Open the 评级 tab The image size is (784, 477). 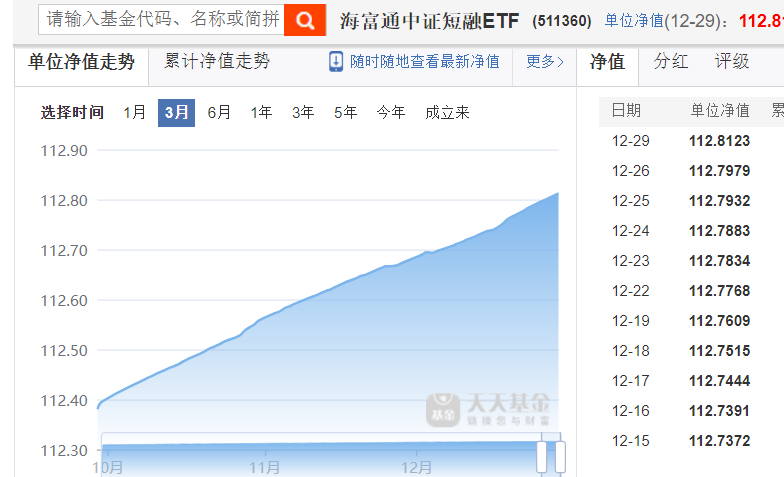pyautogui.click(x=732, y=61)
